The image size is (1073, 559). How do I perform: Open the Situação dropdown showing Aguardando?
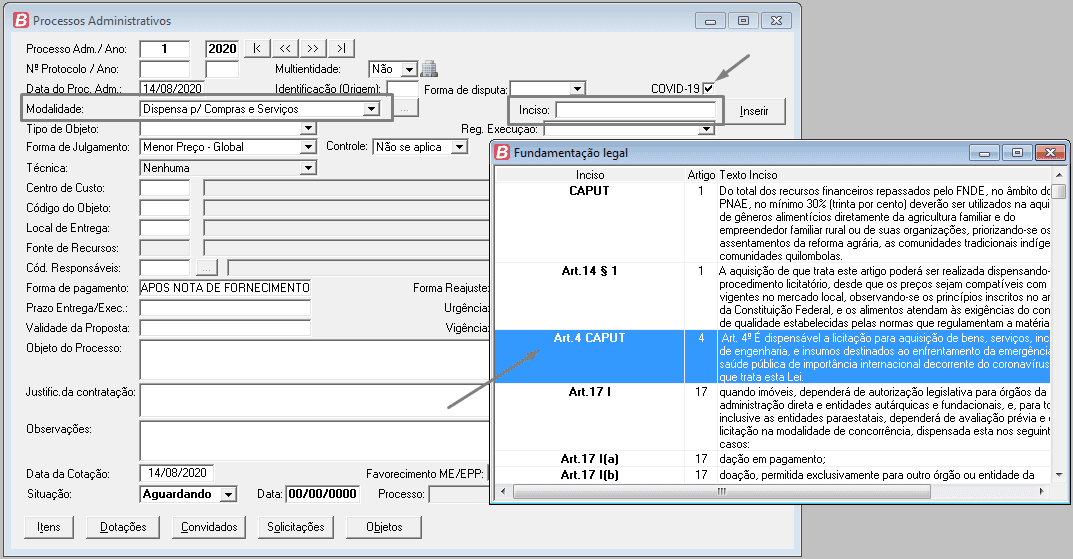(228, 494)
